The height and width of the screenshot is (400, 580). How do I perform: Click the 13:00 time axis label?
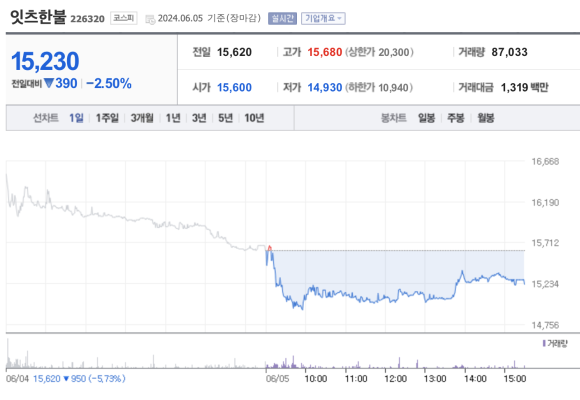(435, 379)
